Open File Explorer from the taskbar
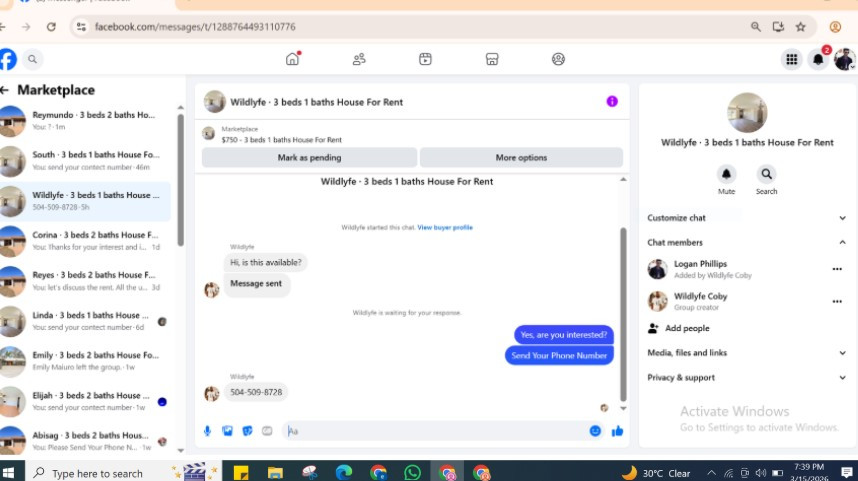The image size is (858, 481). click(275, 472)
